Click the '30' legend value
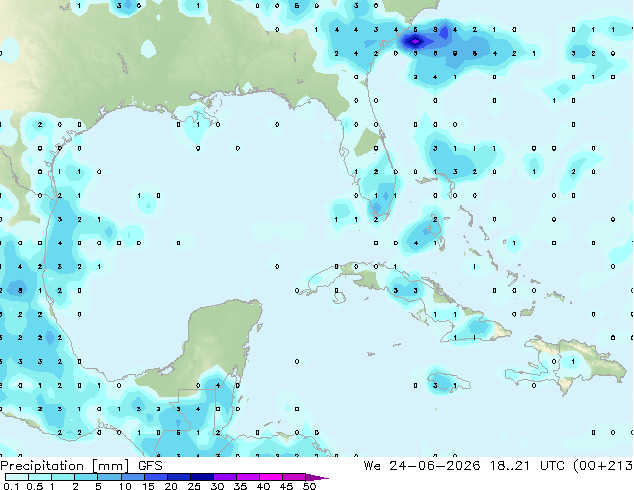This screenshot has width=634, height=490. click(217, 486)
